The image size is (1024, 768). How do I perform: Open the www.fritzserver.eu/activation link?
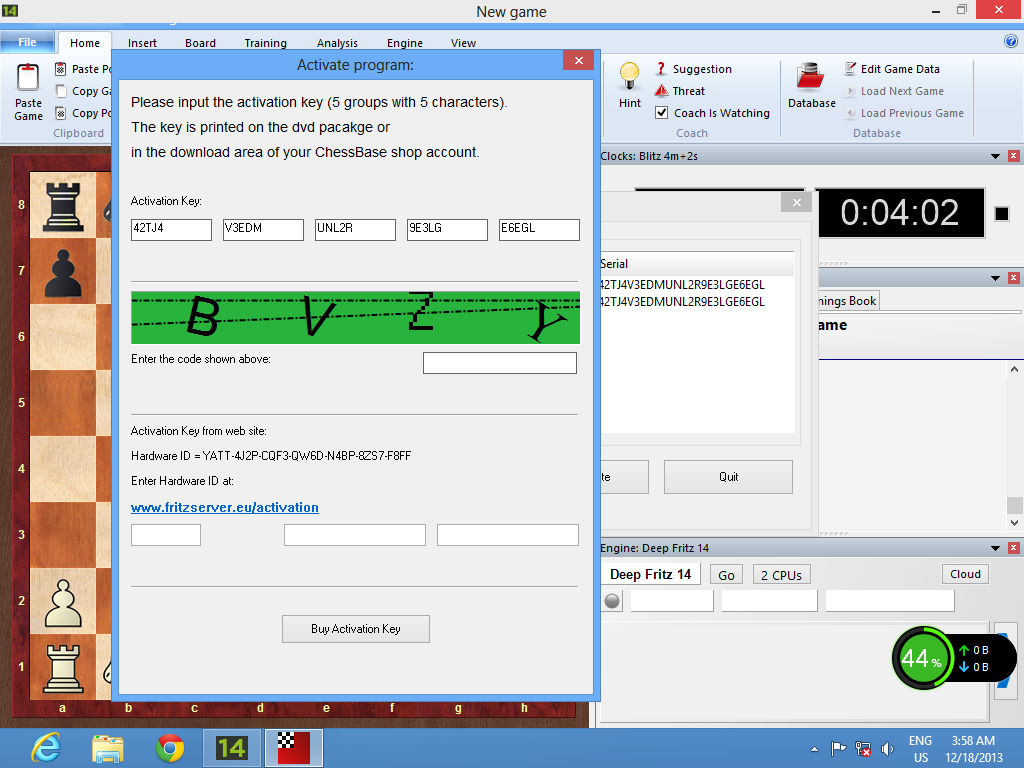click(x=225, y=507)
